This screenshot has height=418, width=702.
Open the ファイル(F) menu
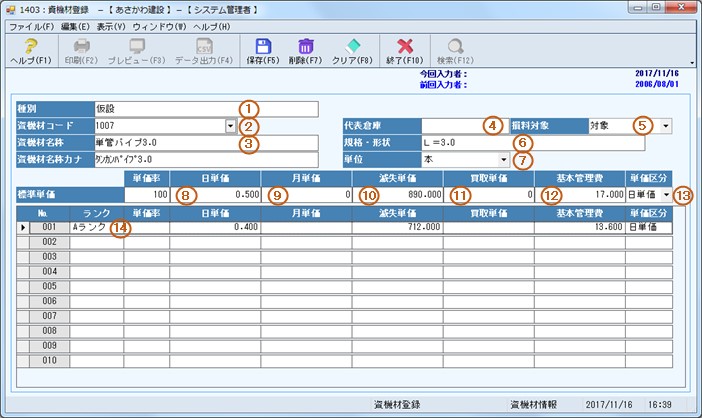click(x=30, y=25)
